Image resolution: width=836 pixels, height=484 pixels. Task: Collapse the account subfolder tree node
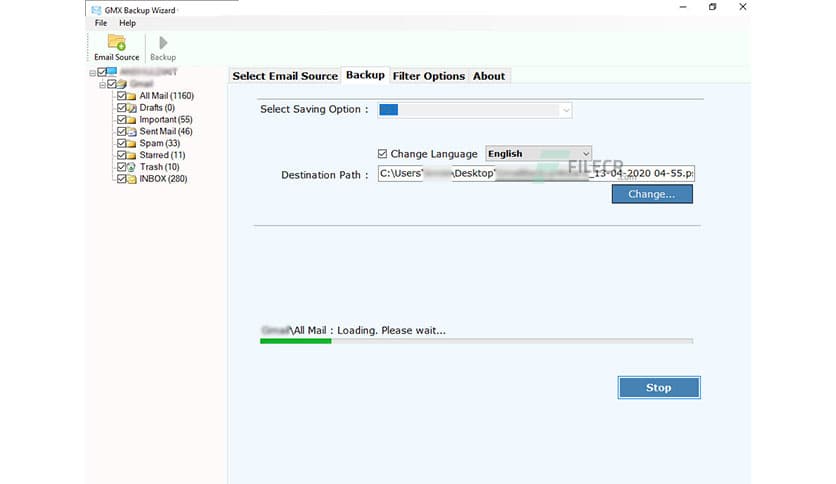[x=102, y=85]
